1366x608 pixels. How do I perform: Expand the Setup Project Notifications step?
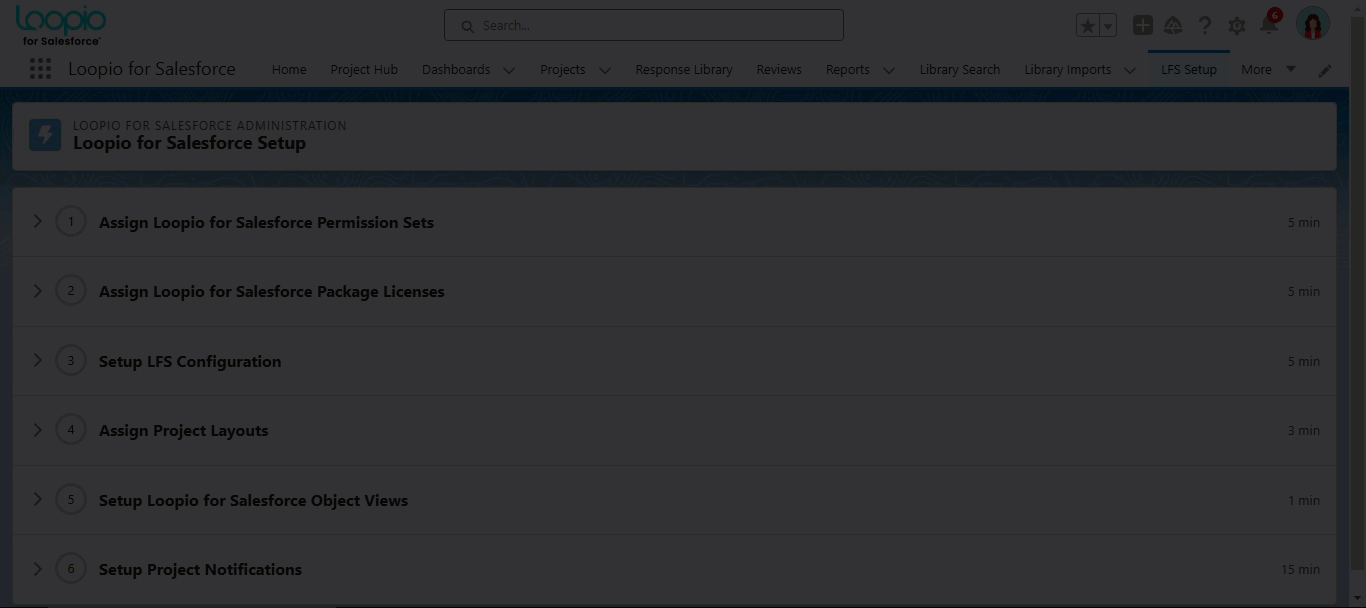click(38, 568)
